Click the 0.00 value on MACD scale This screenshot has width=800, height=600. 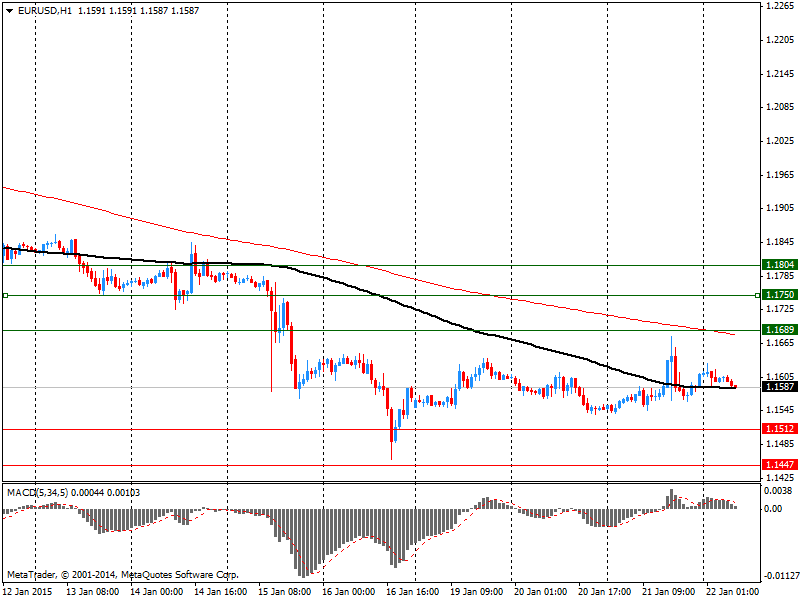[773, 509]
